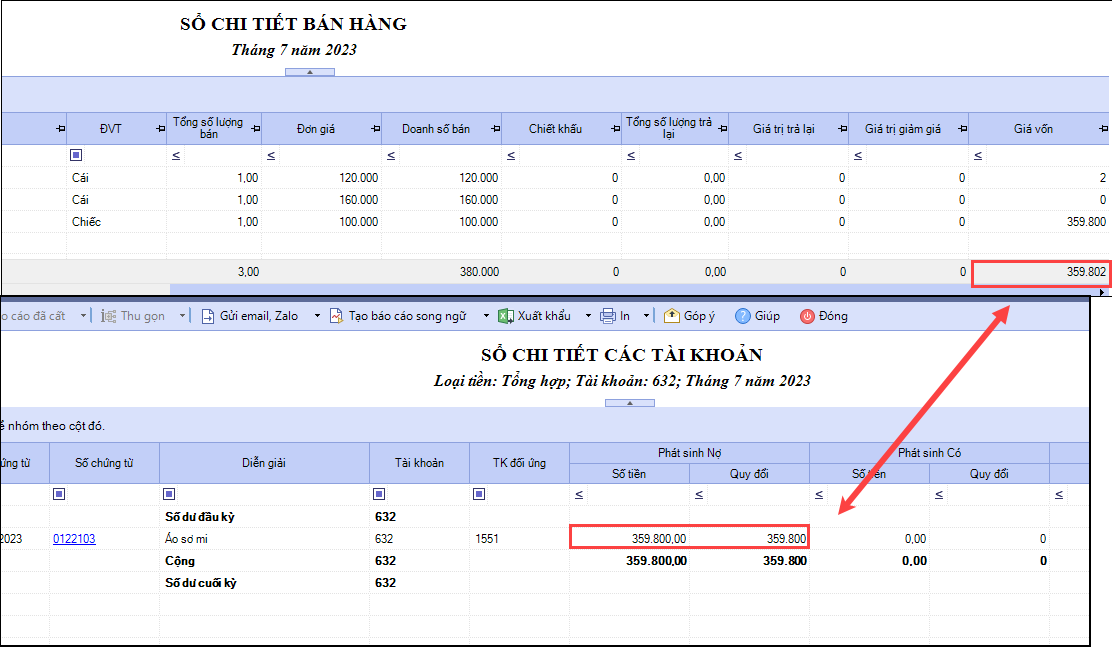Expand the Gửi email, Zalo dropdown arrow
This screenshot has height=647, width=1112.
(x=317, y=316)
